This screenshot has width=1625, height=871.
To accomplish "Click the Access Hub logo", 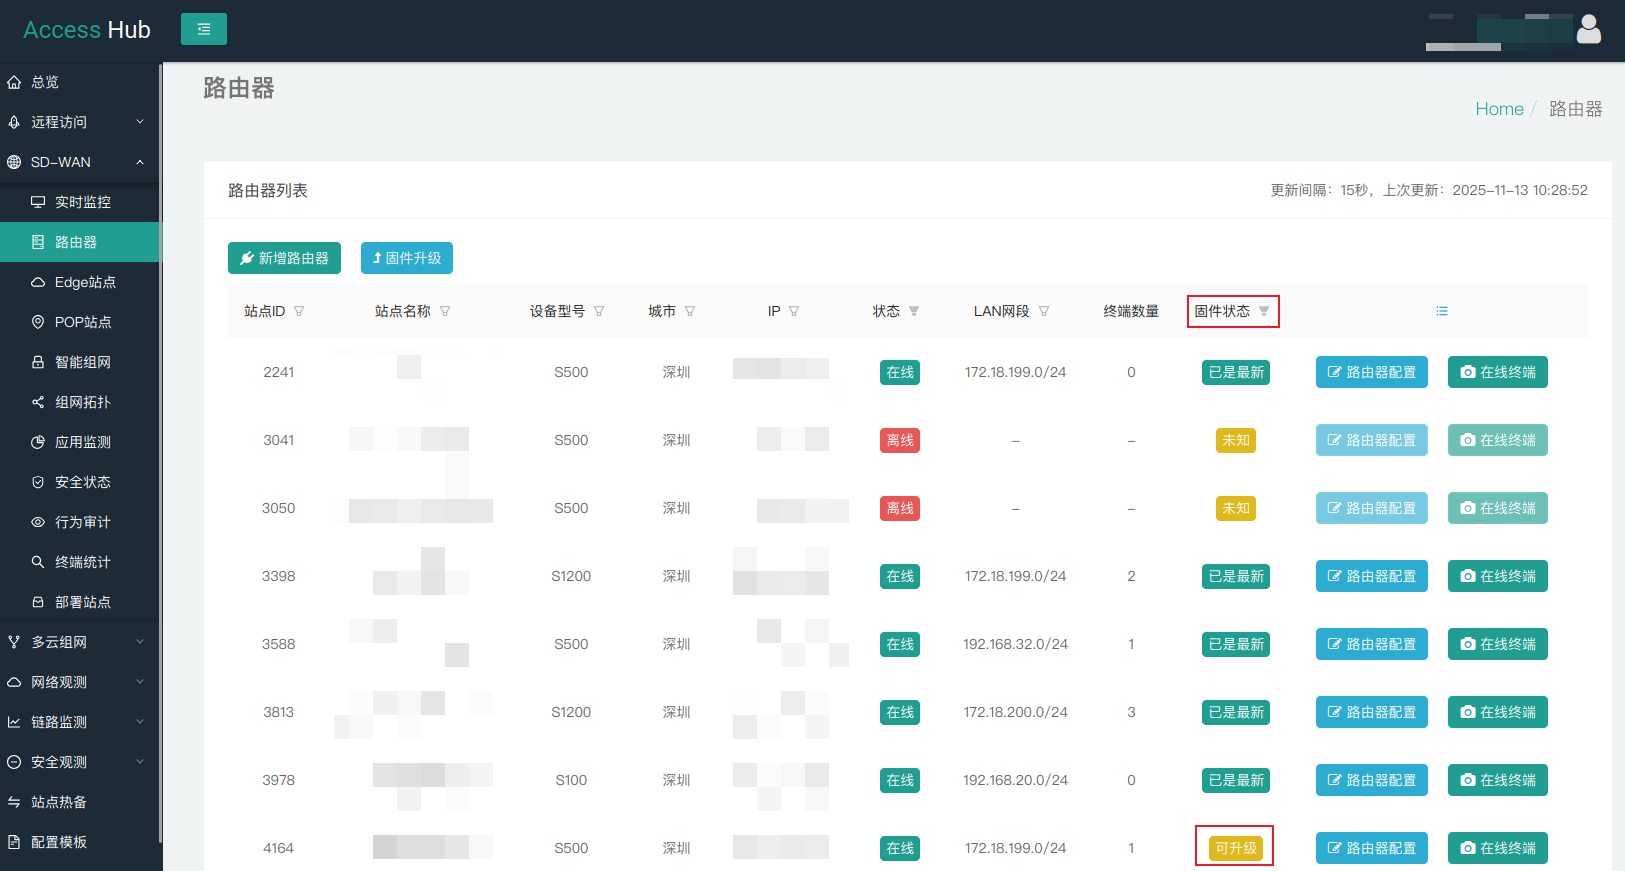I will [87, 30].
